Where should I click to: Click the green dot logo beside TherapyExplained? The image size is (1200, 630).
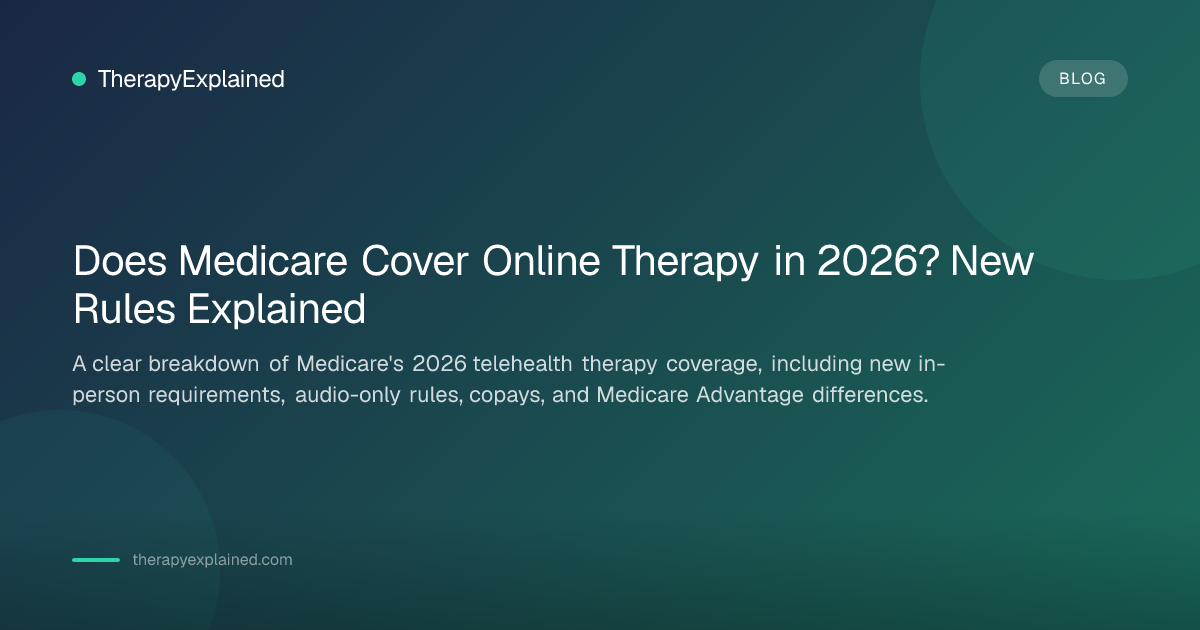(x=79, y=79)
